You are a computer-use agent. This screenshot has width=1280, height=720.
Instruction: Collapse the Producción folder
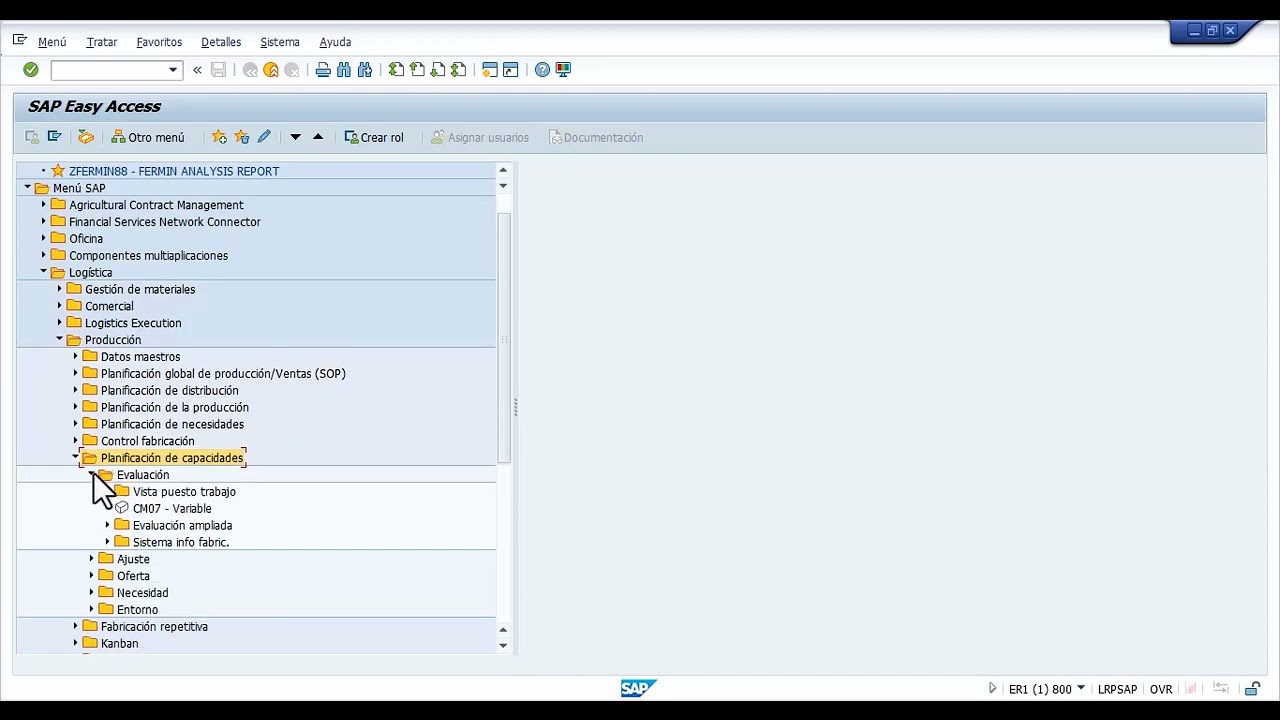[x=60, y=340]
